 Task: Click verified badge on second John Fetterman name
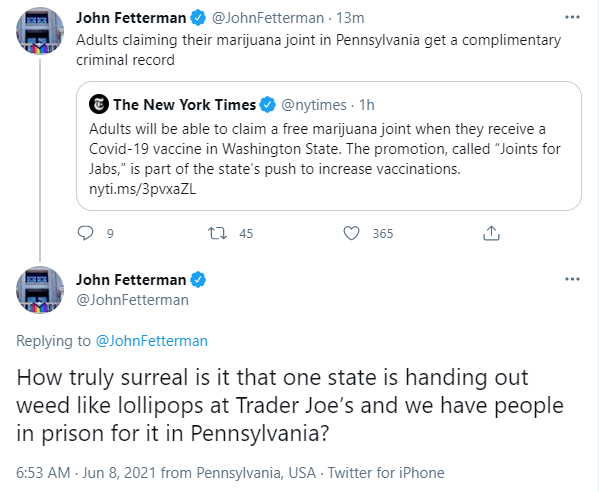[x=198, y=280]
